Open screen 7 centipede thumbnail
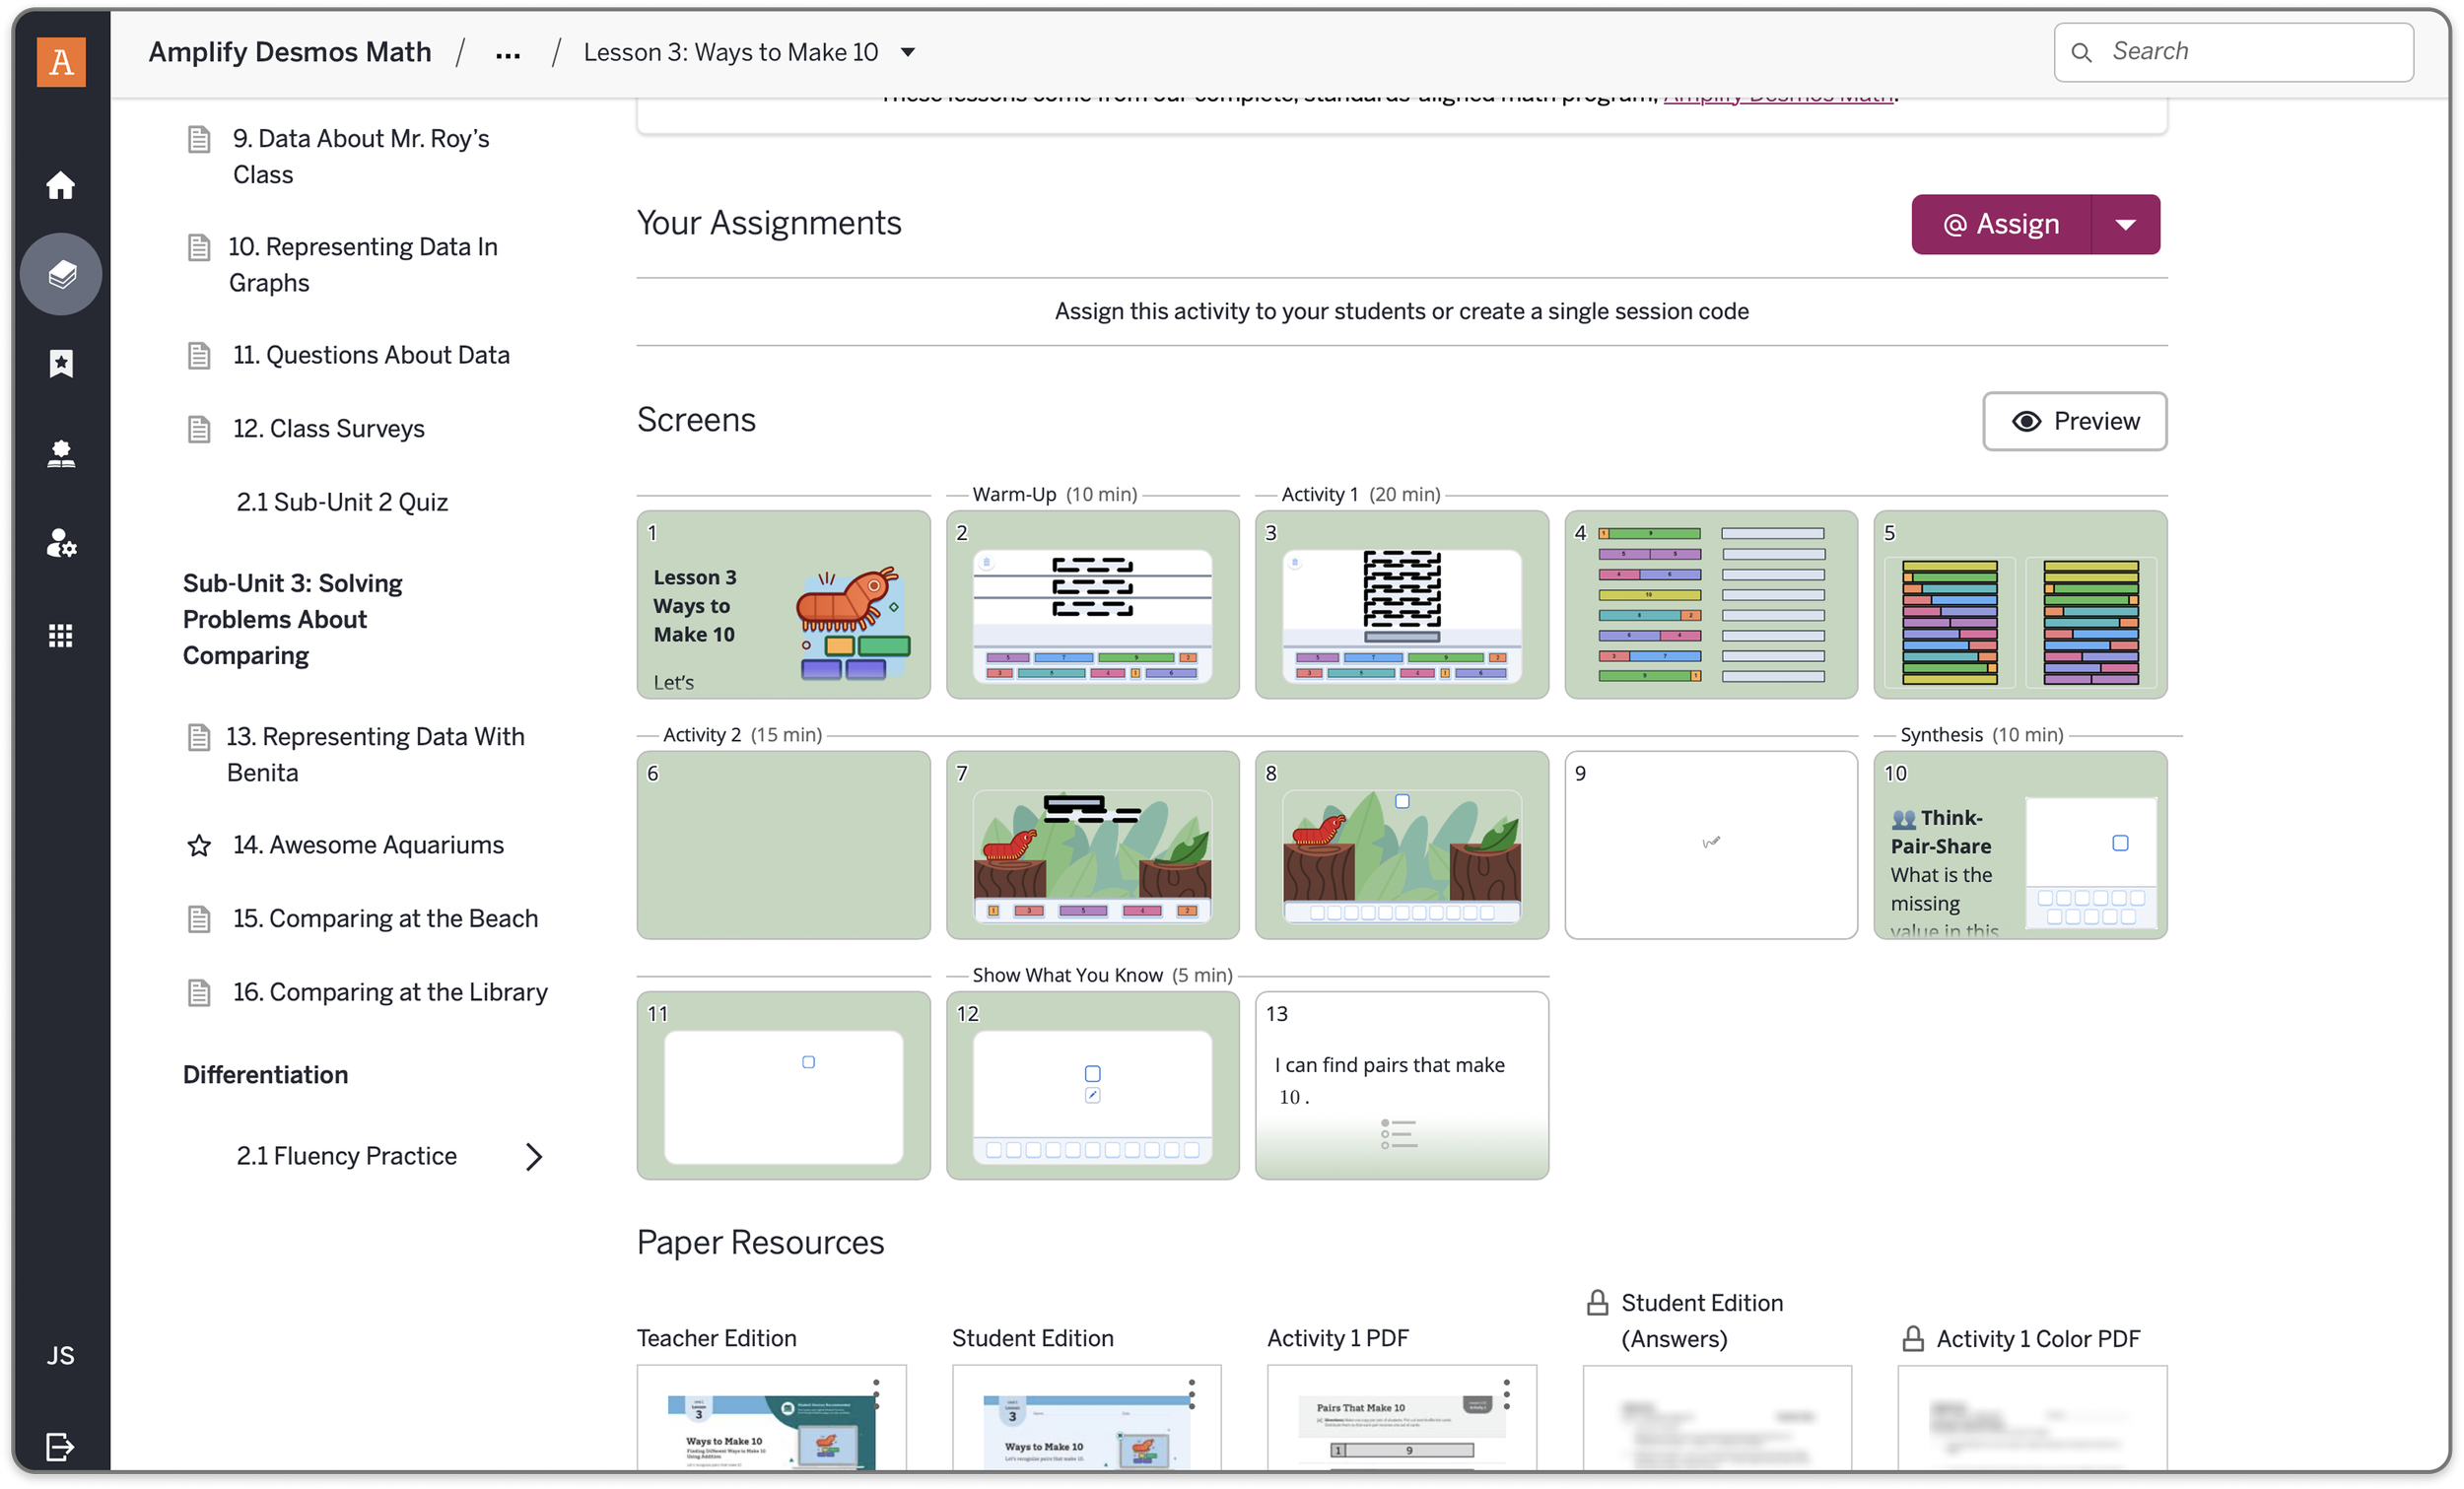 pyautogui.click(x=1092, y=845)
